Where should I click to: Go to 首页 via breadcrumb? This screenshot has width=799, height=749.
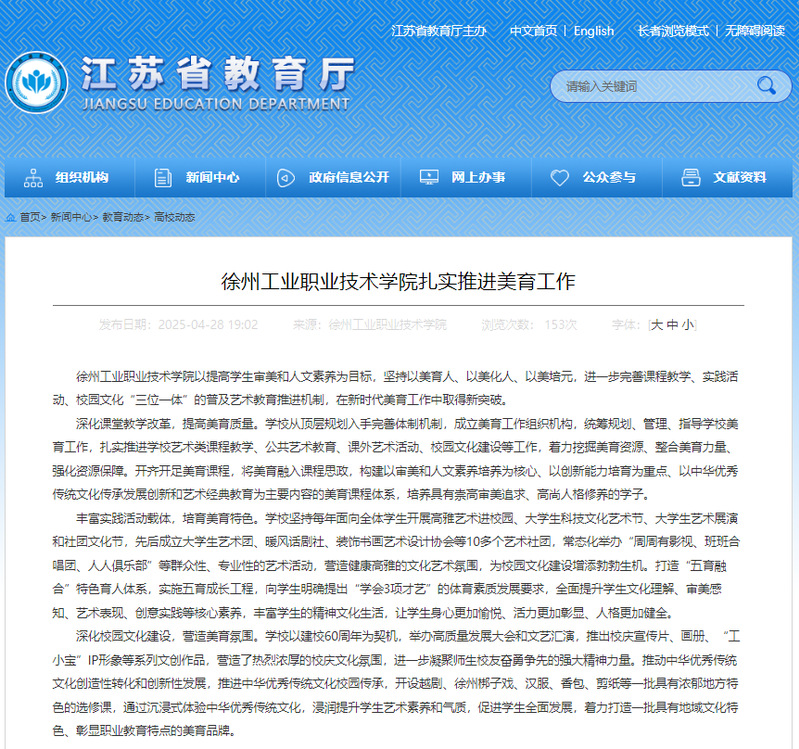(x=30, y=218)
